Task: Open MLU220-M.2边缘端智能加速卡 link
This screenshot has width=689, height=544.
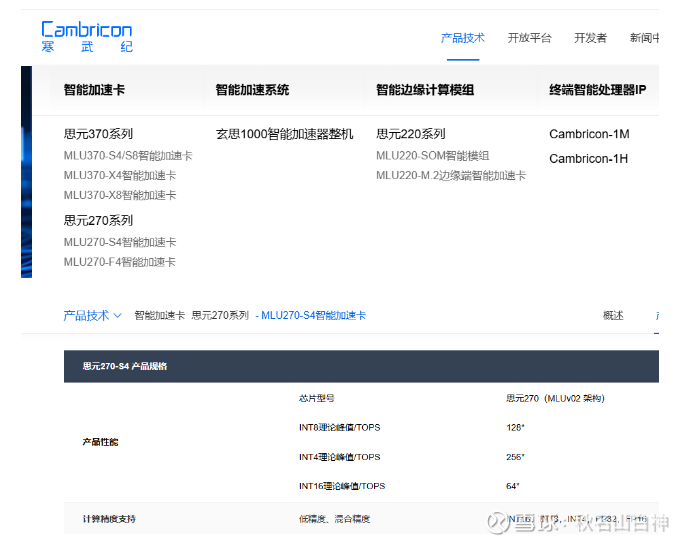Action: tap(451, 175)
